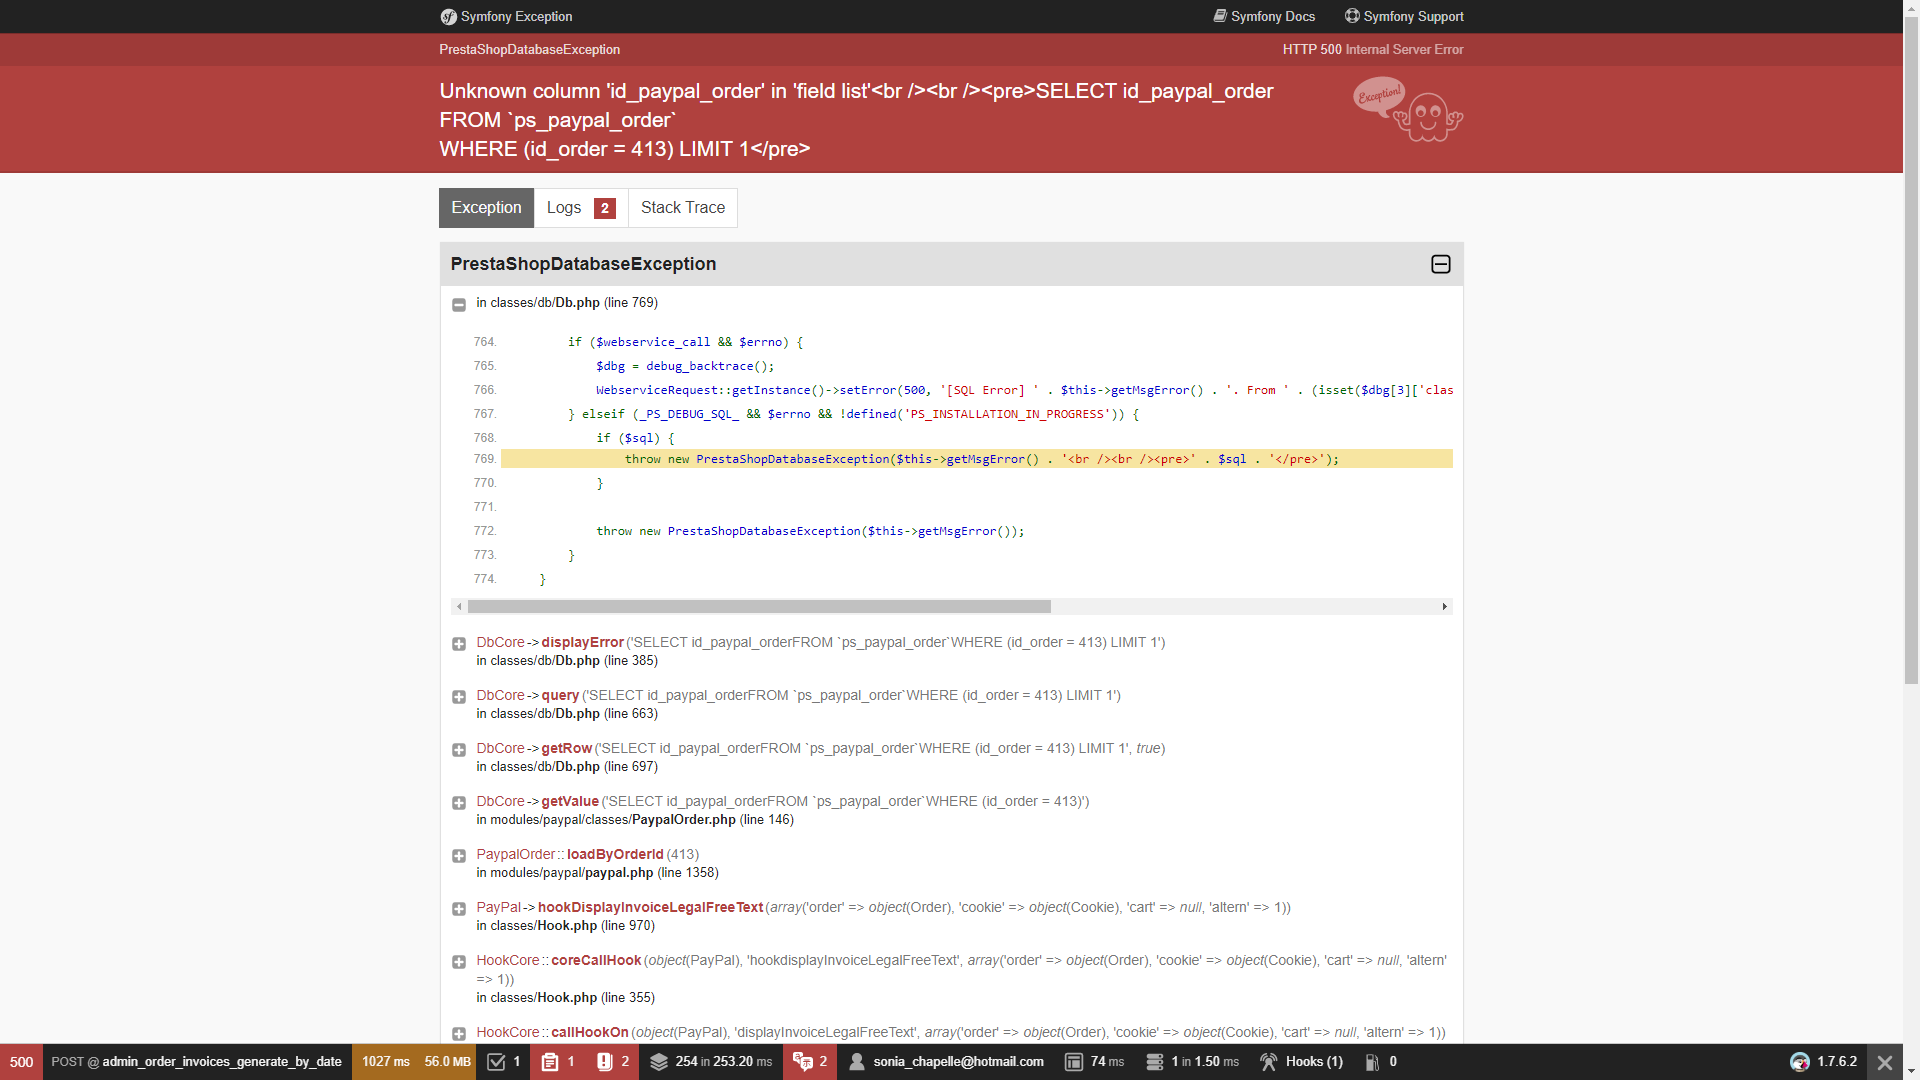Screen dimensions: 1920x1080
Task: Collapse the PrestaShopDatabaseException block
Action: 1440,264
